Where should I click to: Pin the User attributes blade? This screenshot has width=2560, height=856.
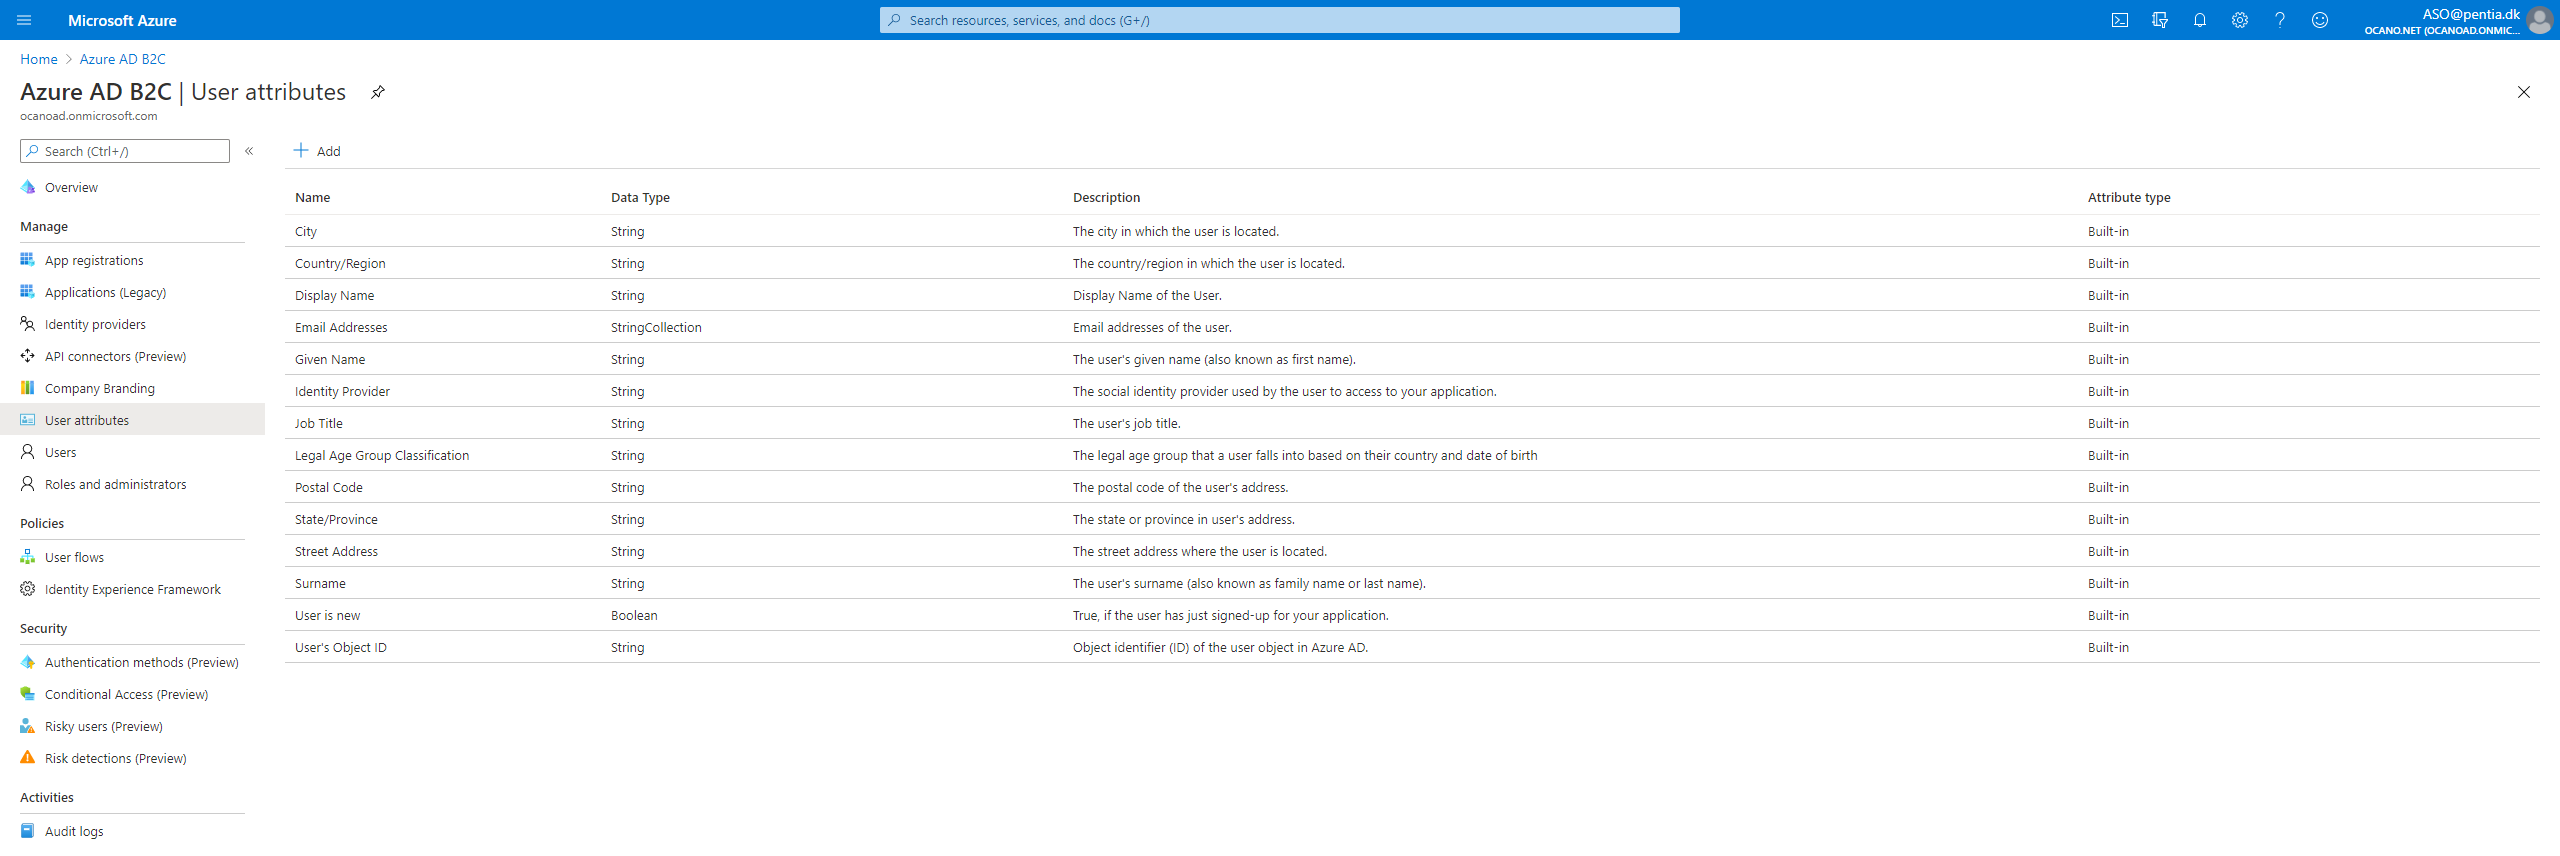pyautogui.click(x=378, y=92)
